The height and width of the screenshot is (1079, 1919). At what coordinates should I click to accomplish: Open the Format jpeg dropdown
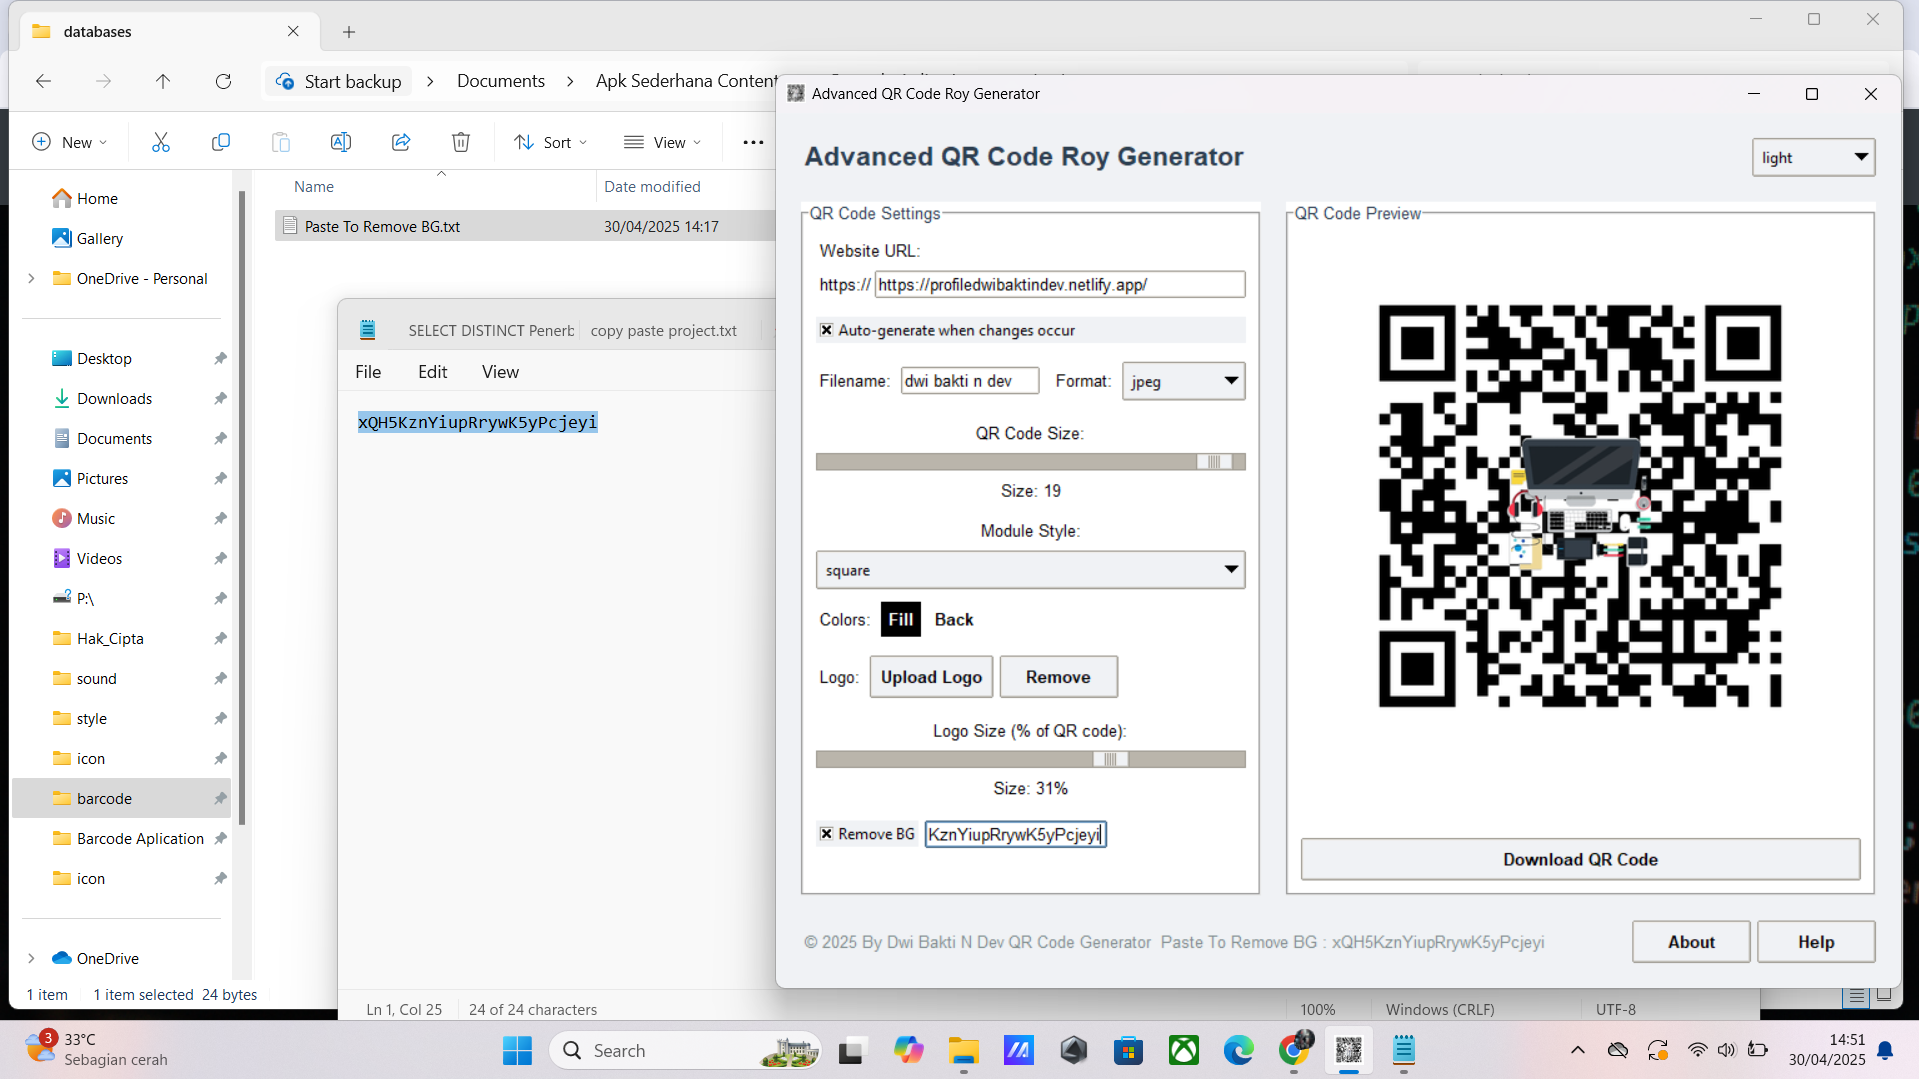(x=1183, y=381)
